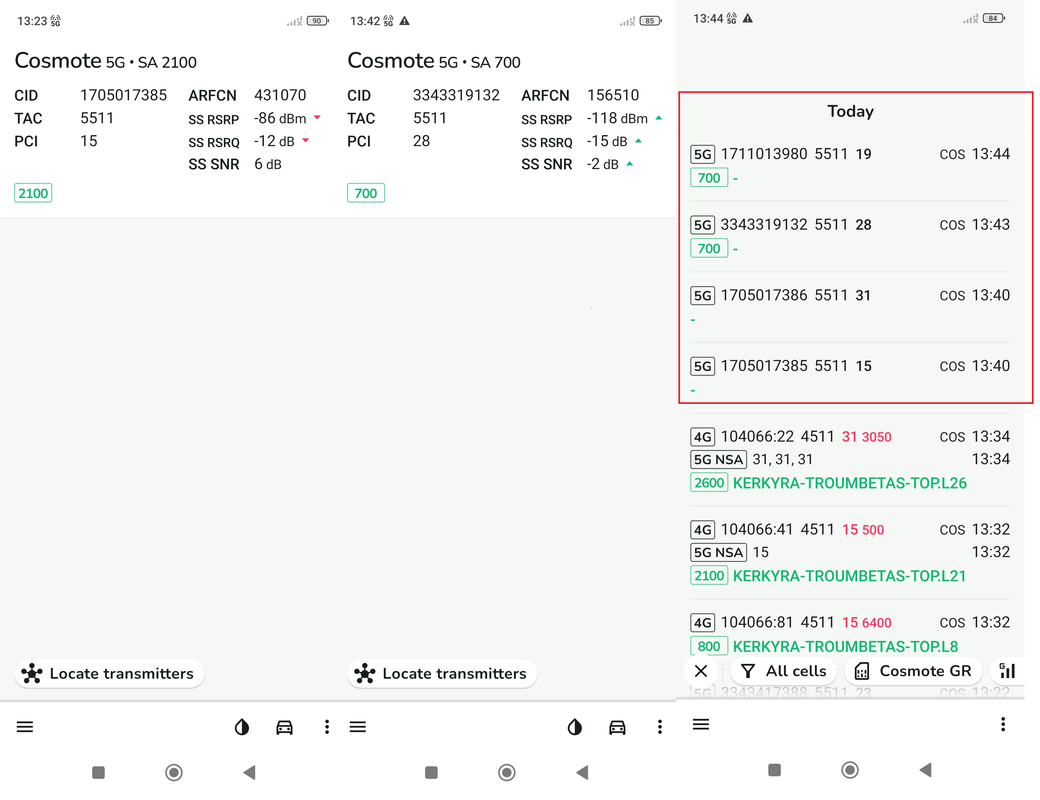Tap SS RSRP value -118 dBm
1040x800 pixels.
(x=617, y=118)
